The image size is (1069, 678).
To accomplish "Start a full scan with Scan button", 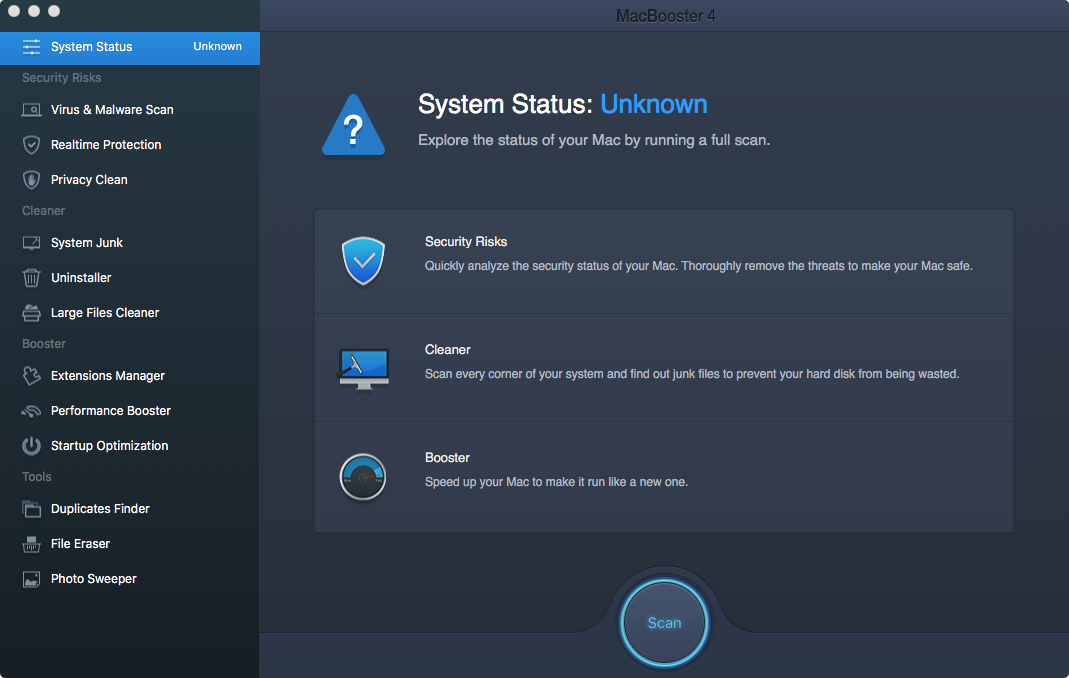I will click(x=664, y=623).
